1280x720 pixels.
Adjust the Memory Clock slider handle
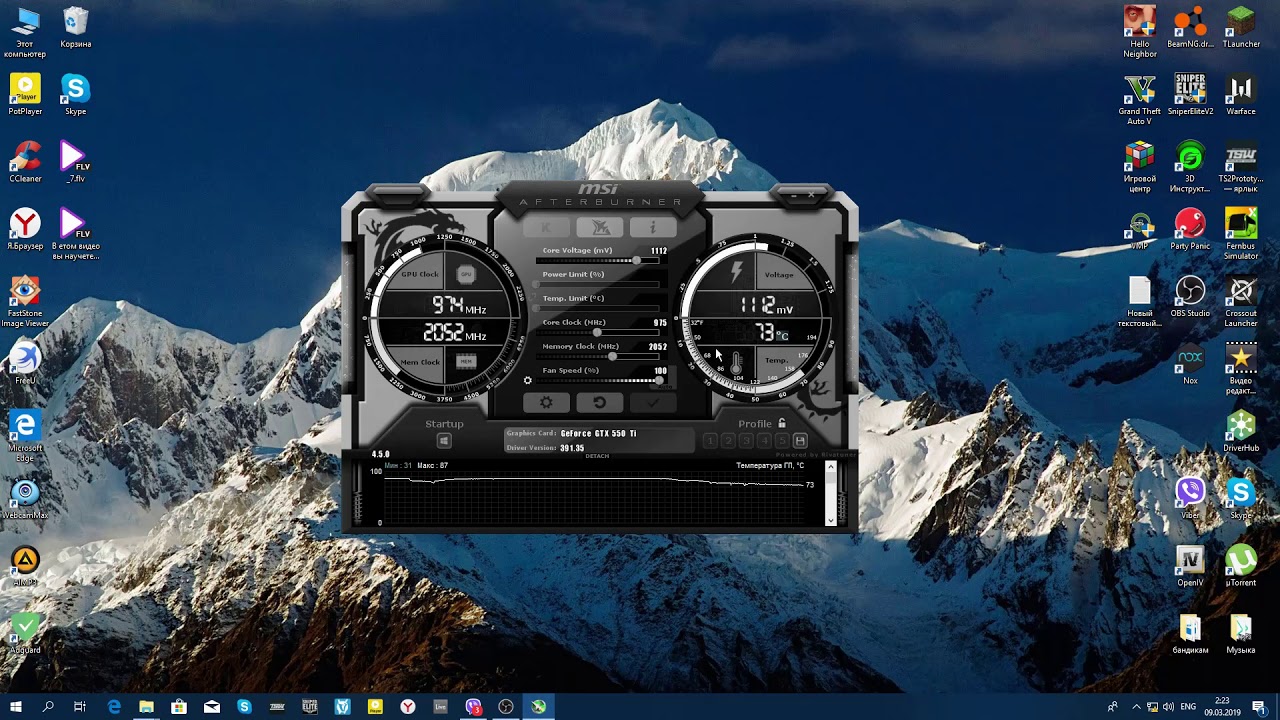coord(612,356)
